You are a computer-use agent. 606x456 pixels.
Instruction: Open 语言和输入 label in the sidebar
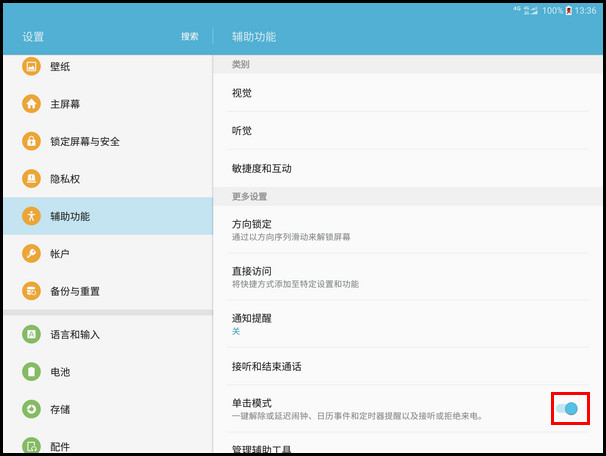(x=75, y=335)
